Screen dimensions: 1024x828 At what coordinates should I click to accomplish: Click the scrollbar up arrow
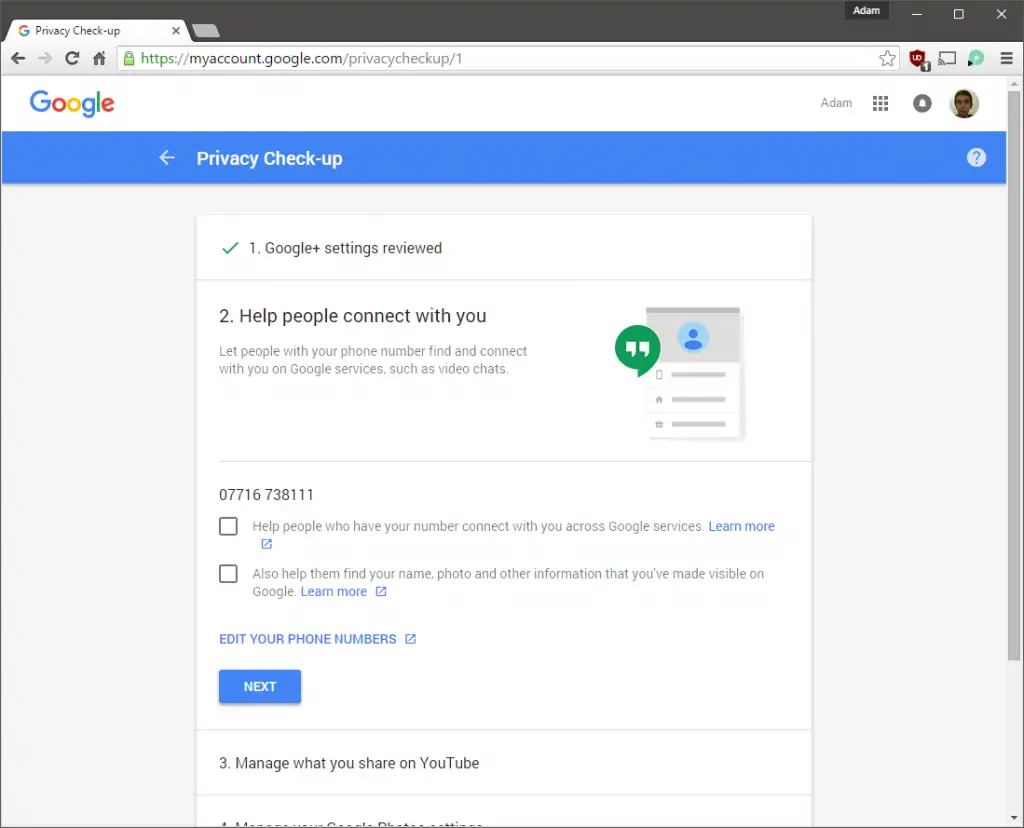click(x=1014, y=84)
